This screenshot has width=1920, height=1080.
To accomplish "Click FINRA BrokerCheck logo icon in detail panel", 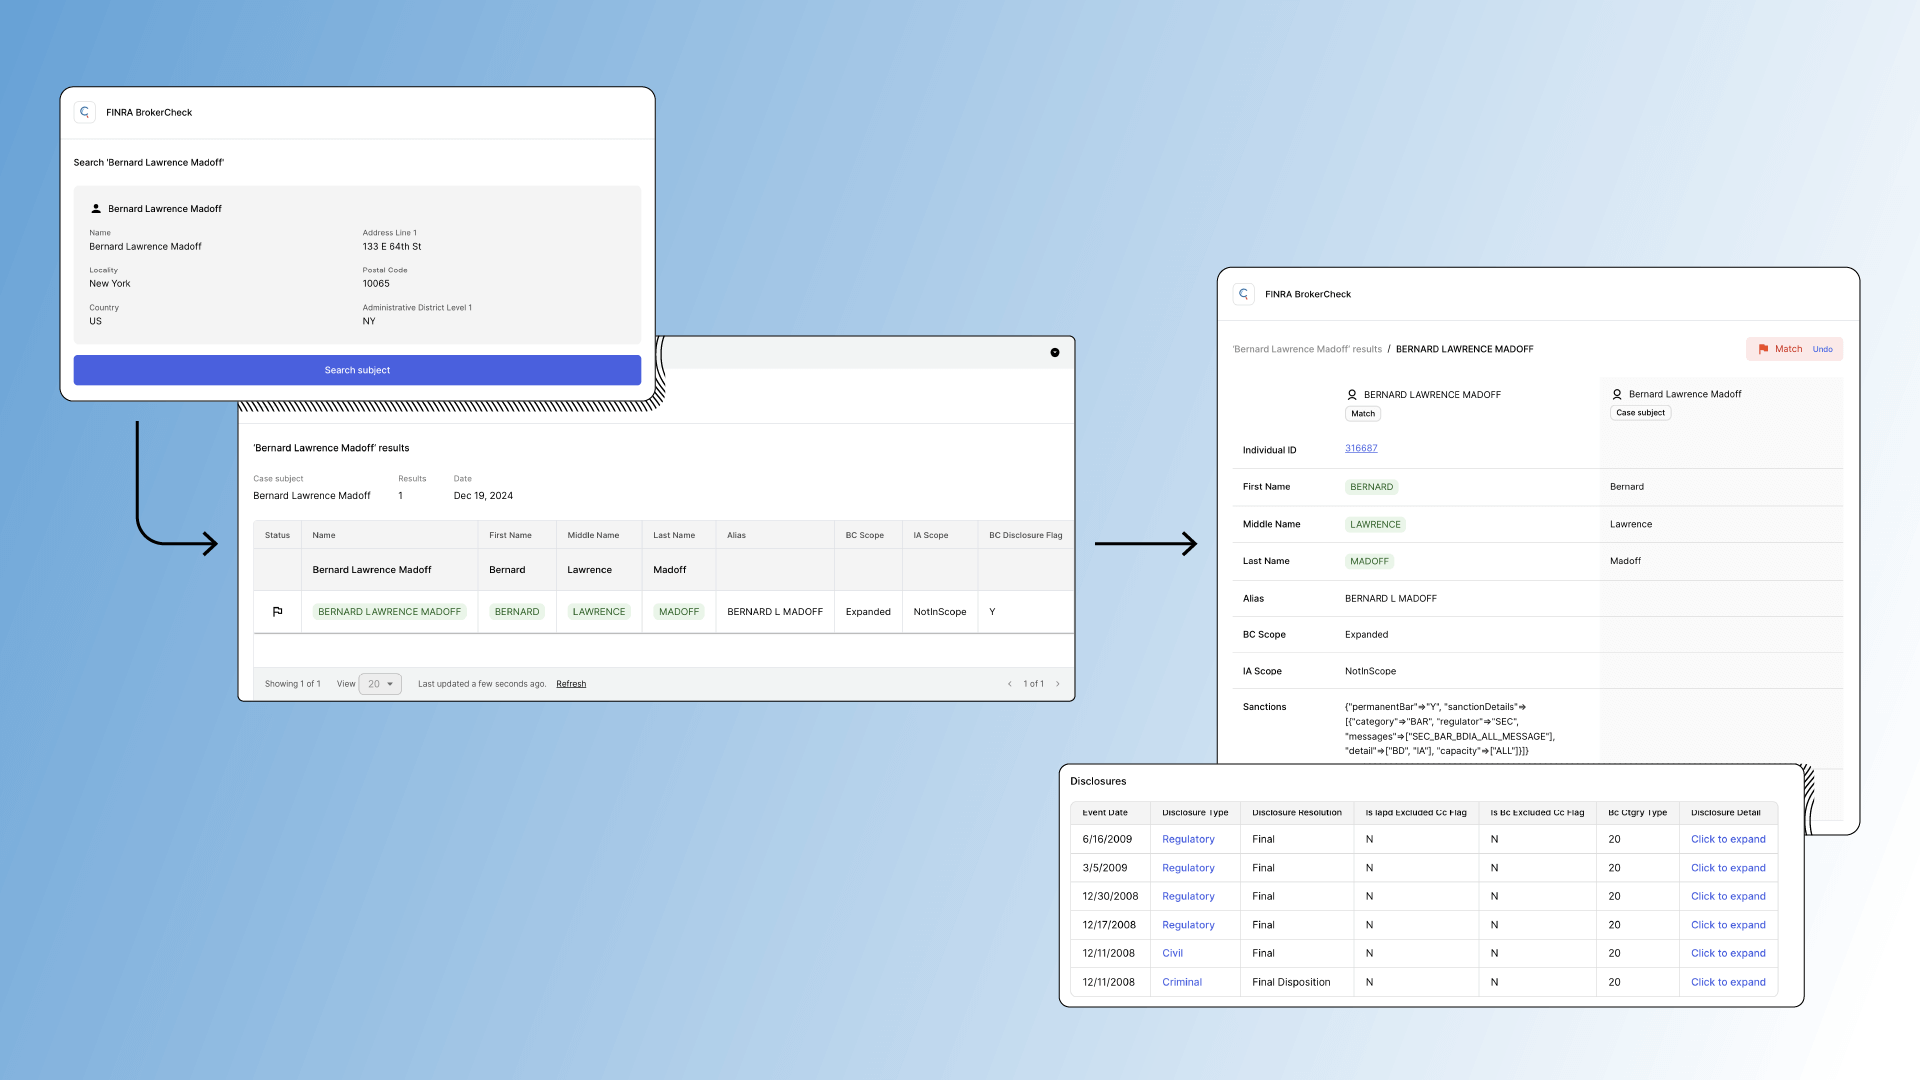I will (1244, 294).
